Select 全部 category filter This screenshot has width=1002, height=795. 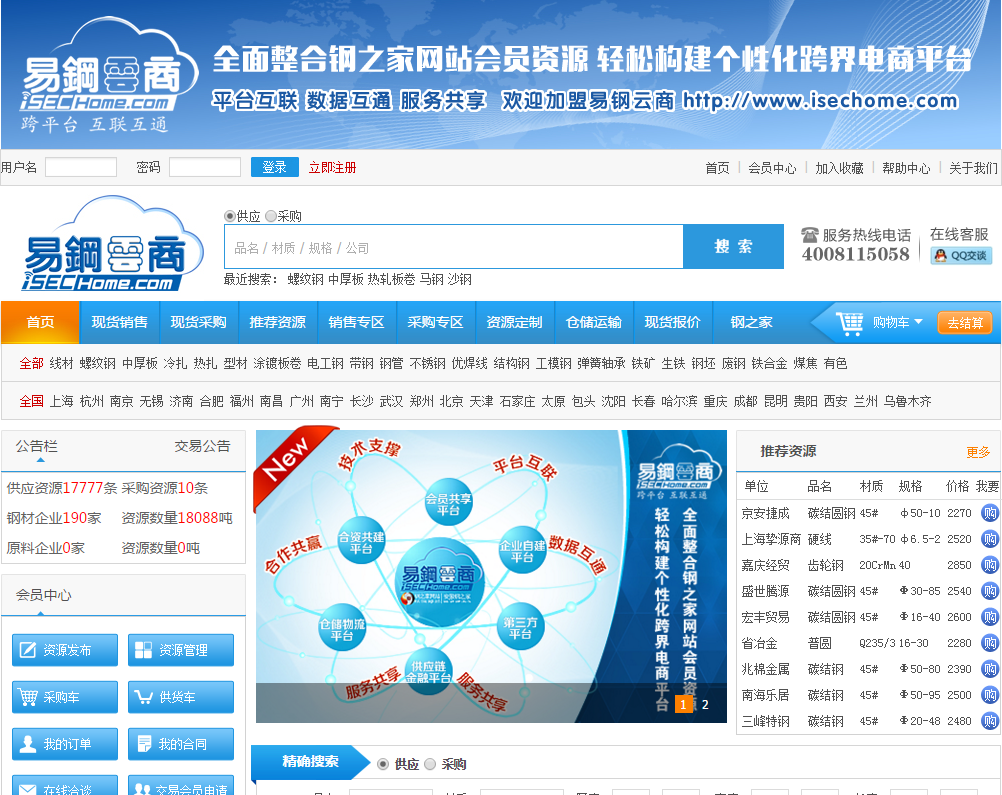(x=31, y=364)
